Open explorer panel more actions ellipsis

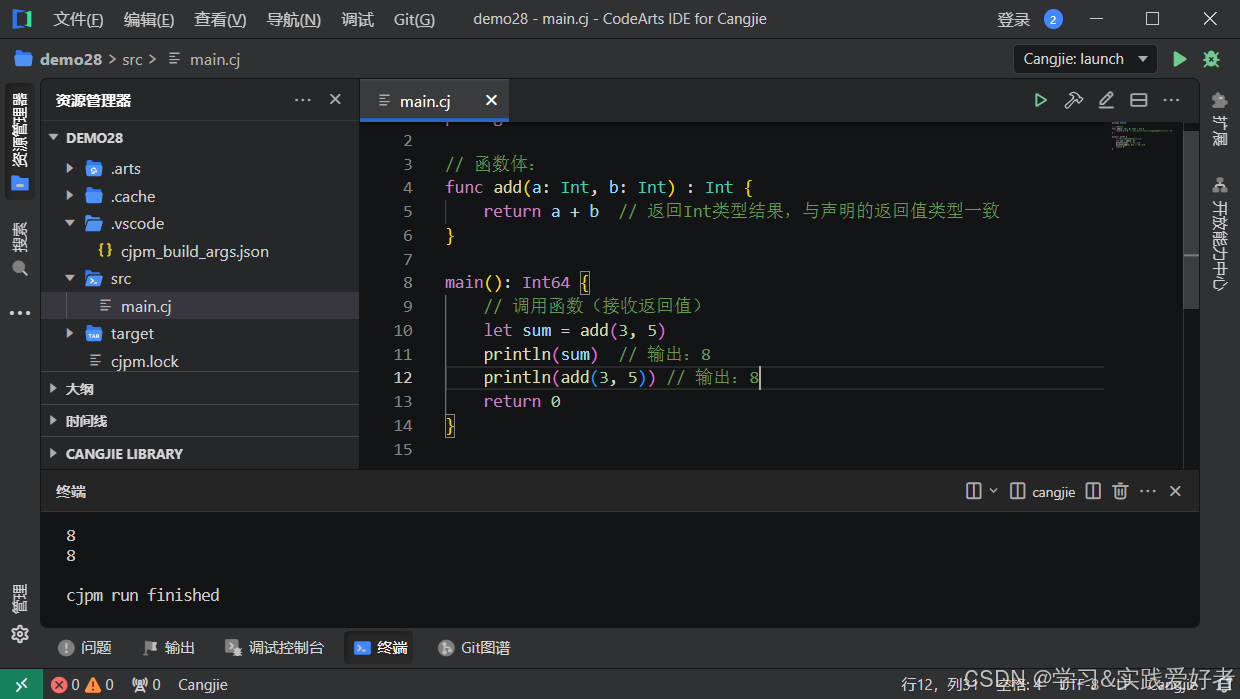(x=303, y=100)
